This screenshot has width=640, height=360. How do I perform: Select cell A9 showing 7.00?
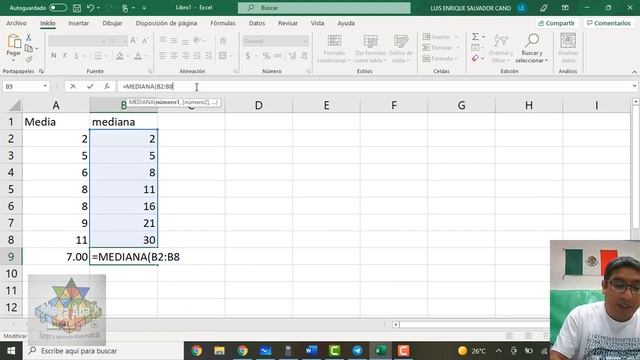coord(56,257)
